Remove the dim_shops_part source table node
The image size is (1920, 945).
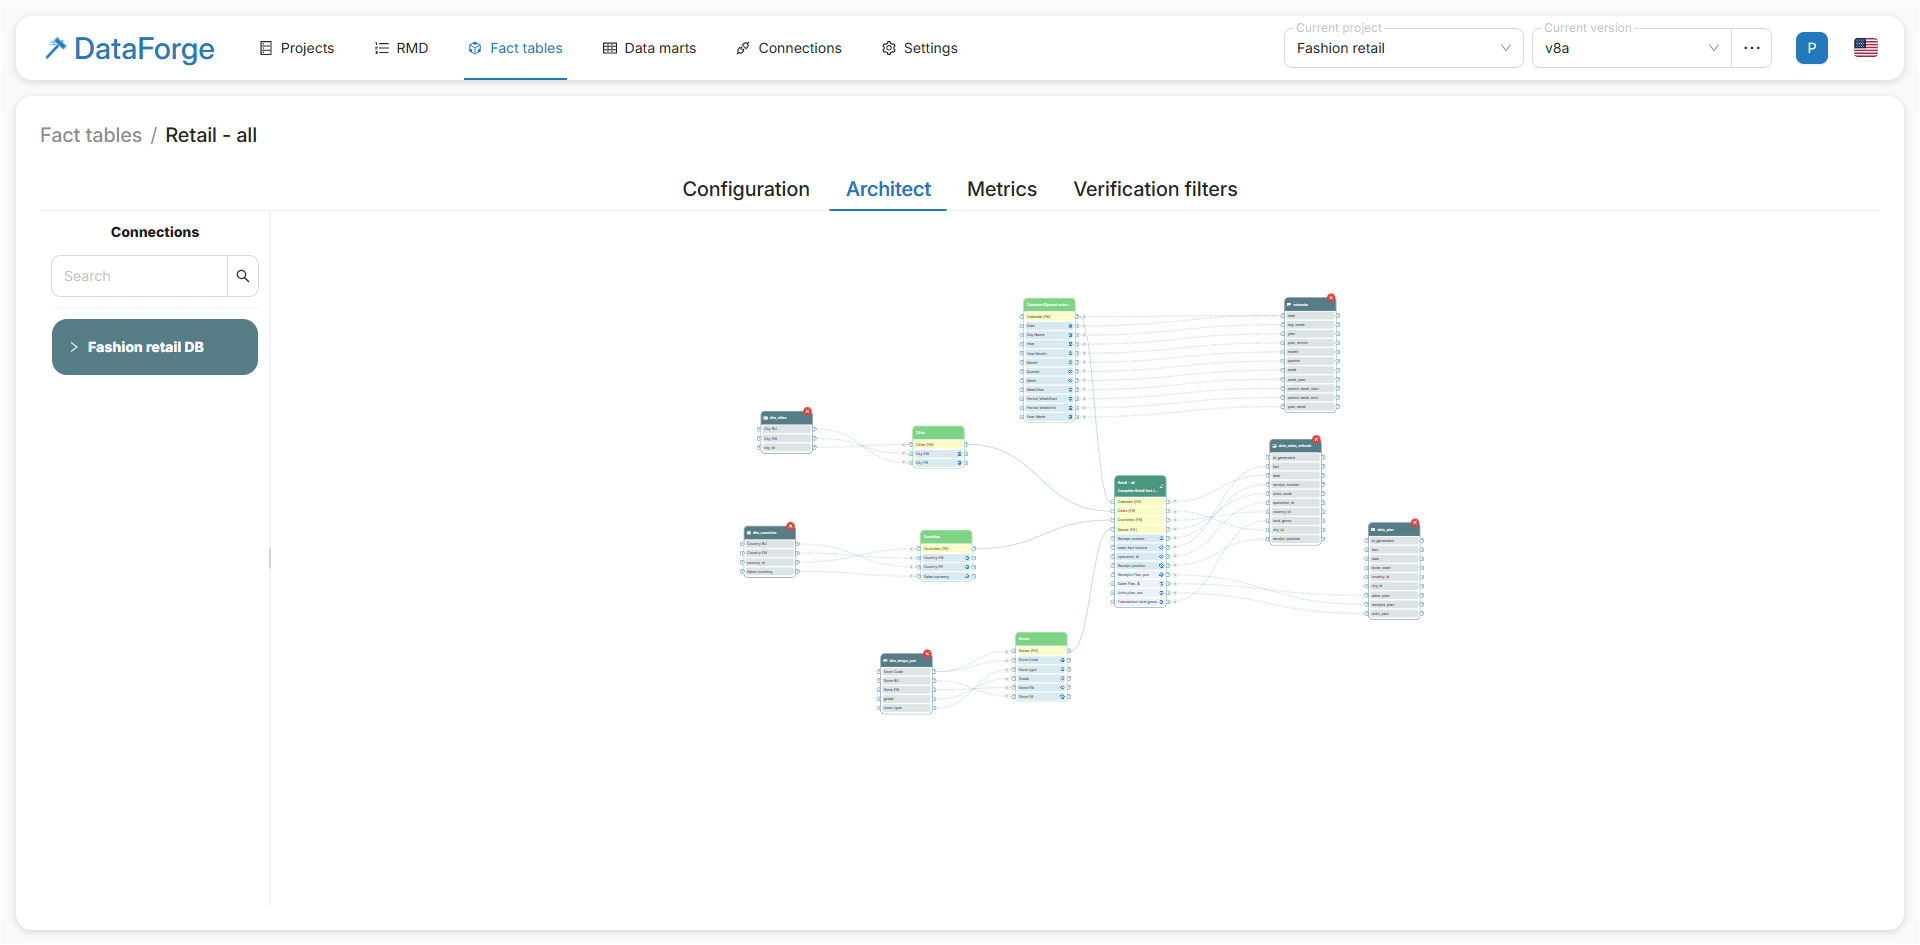[x=927, y=654]
